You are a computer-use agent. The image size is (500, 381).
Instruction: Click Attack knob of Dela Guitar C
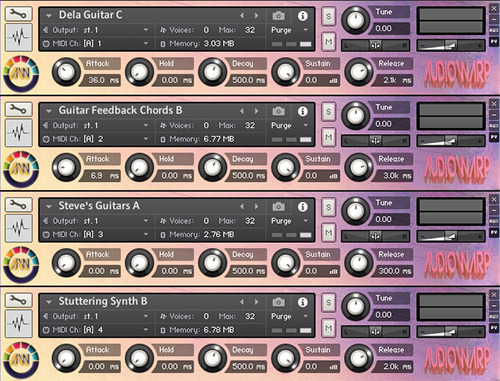[66, 72]
